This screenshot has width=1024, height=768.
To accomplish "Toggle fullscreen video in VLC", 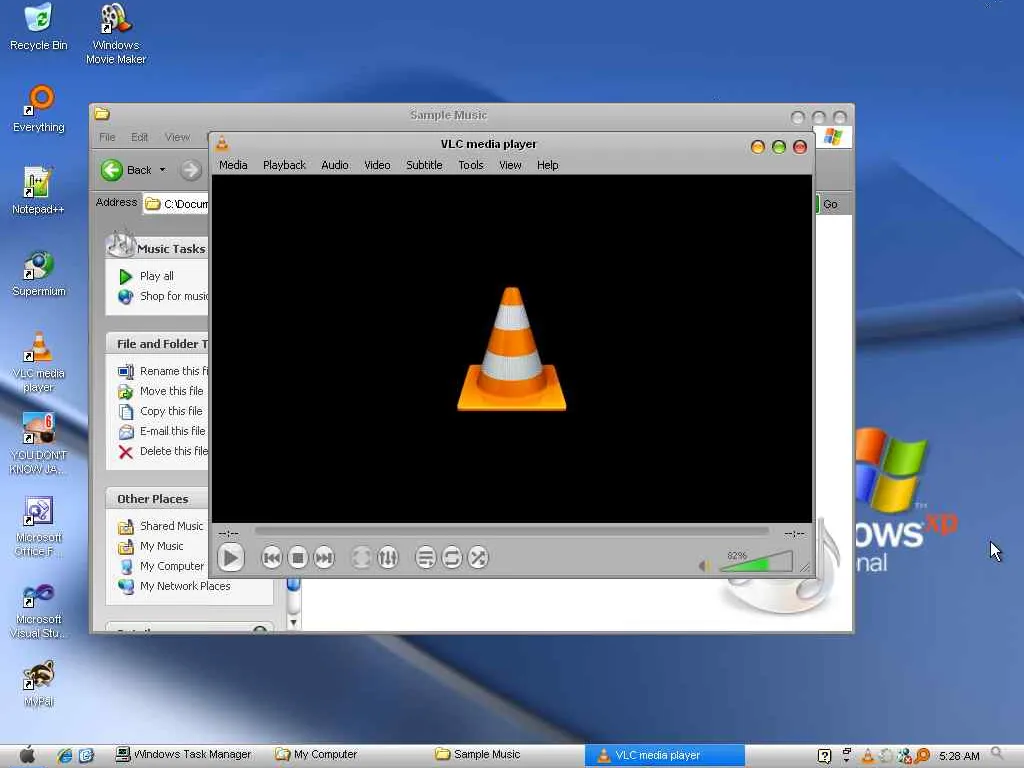I will click(x=361, y=558).
